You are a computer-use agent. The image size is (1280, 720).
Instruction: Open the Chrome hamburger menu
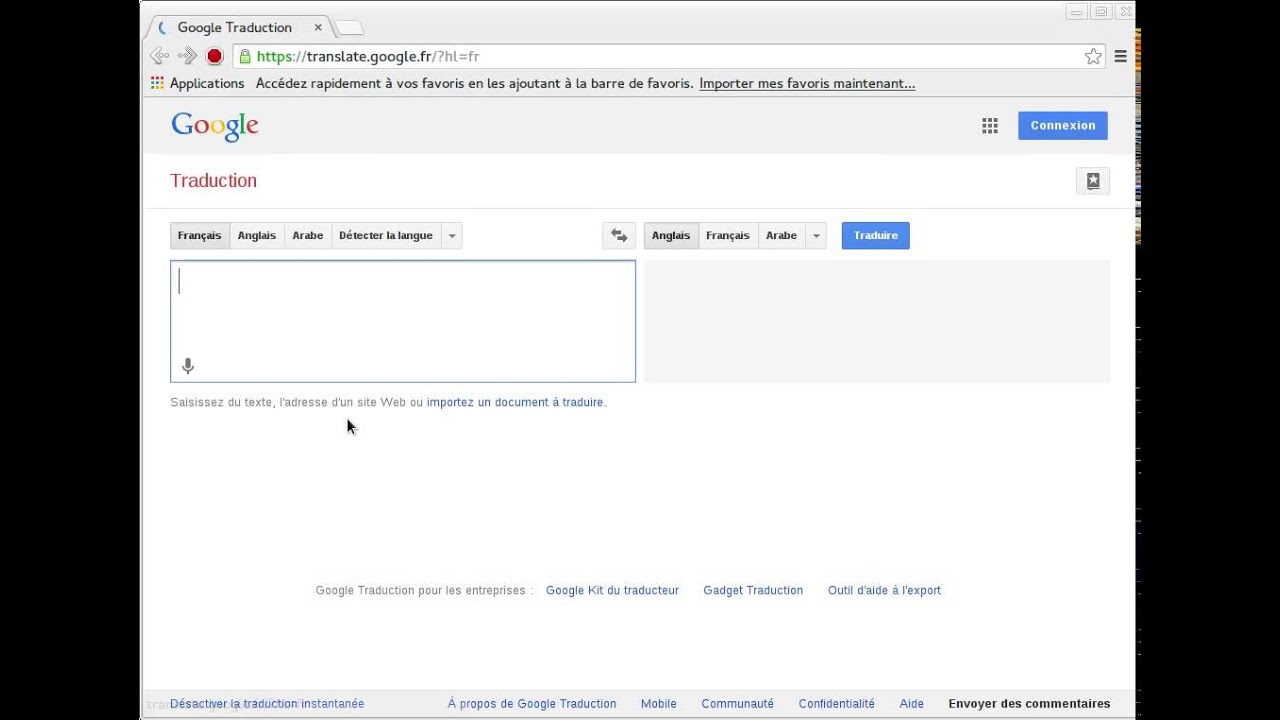point(1120,56)
